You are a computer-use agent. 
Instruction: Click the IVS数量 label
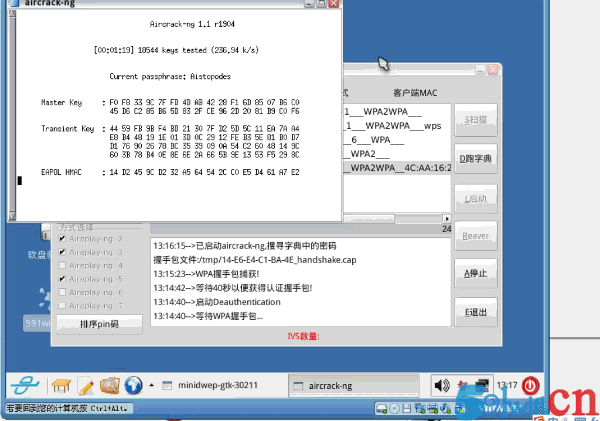tap(303, 336)
